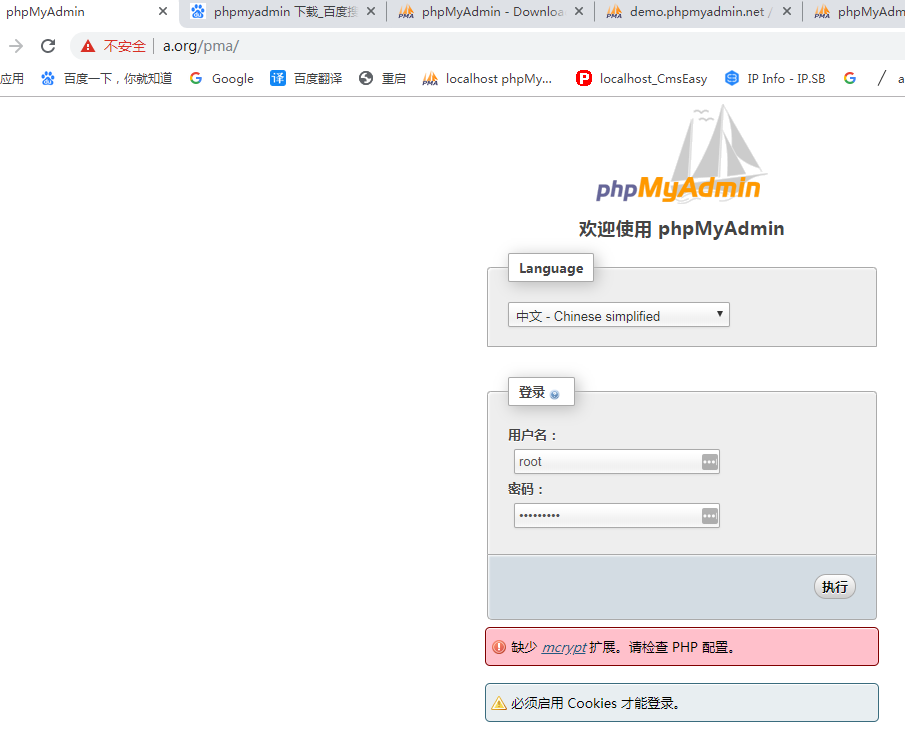This screenshot has width=905, height=731.
Task: Click the Language legend label
Action: [x=551, y=268]
